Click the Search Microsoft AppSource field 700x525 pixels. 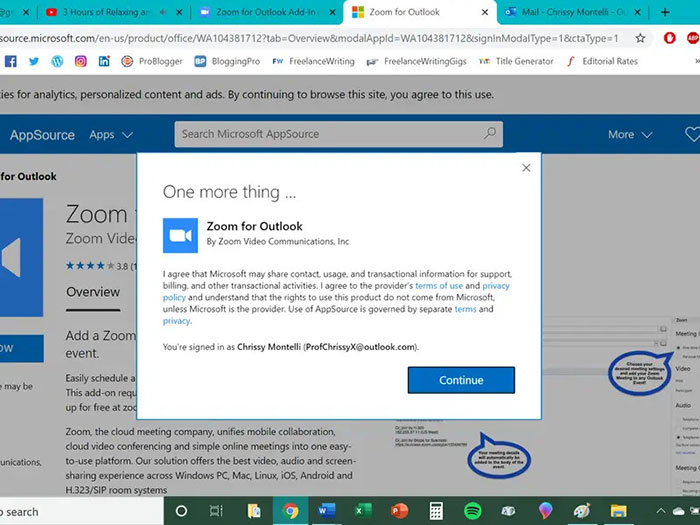click(338, 134)
